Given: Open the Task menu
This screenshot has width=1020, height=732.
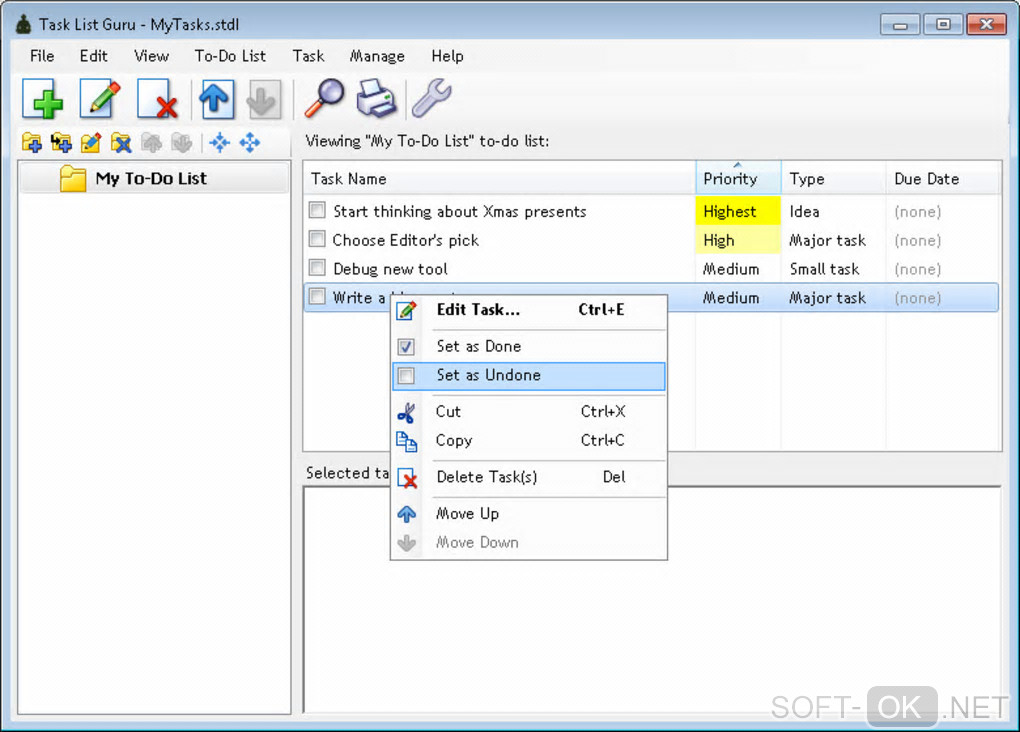Looking at the screenshot, I should (x=308, y=56).
